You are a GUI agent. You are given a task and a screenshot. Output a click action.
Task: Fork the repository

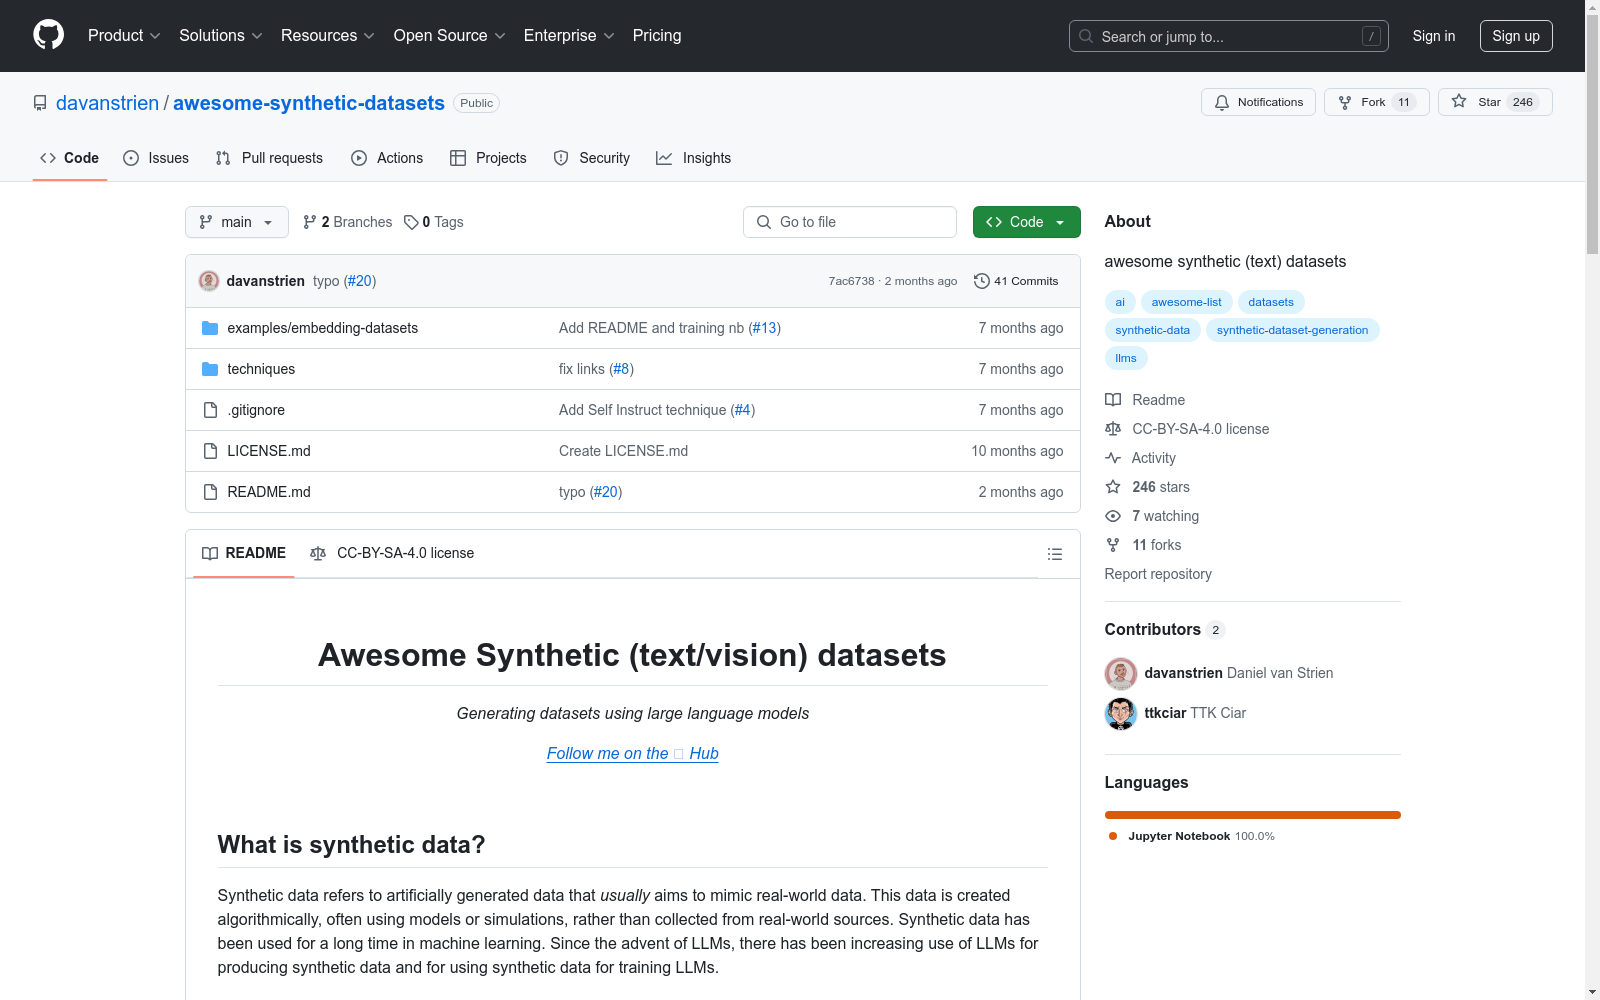[x=1377, y=102]
